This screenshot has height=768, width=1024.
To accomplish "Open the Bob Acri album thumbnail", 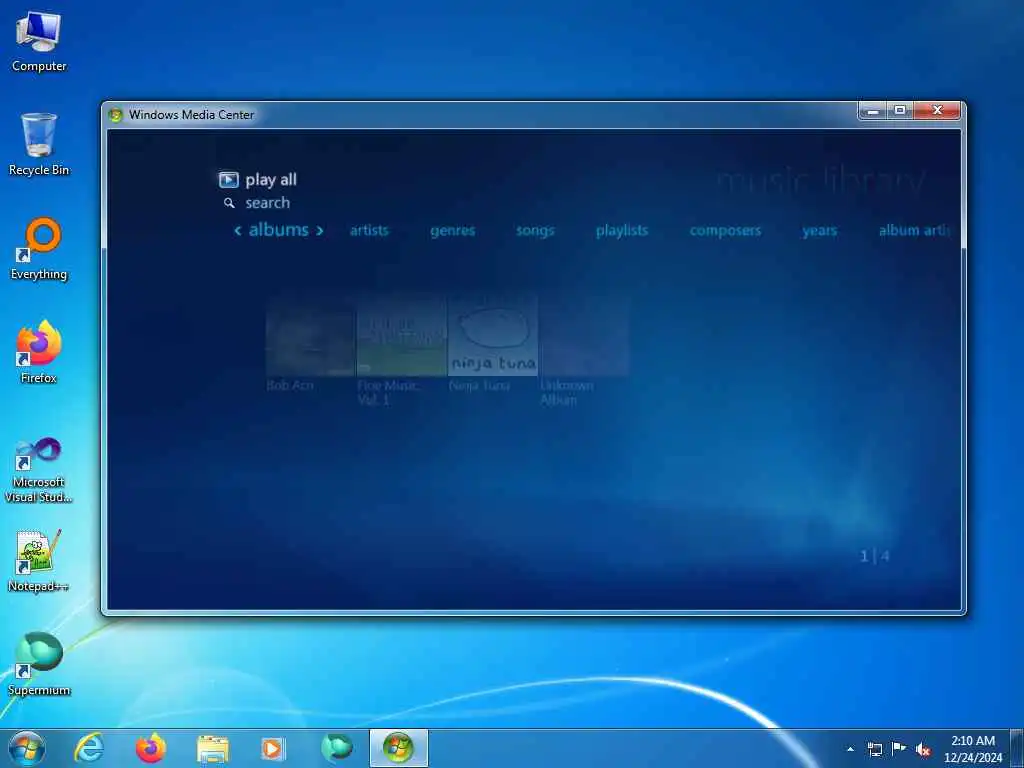I will (x=310, y=336).
